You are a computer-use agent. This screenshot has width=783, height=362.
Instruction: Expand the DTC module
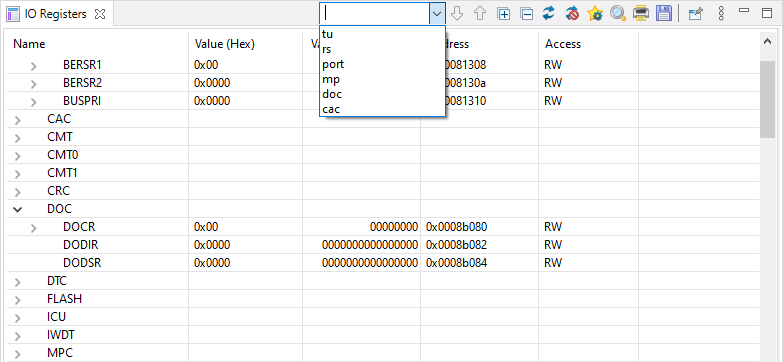pyautogui.click(x=17, y=282)
